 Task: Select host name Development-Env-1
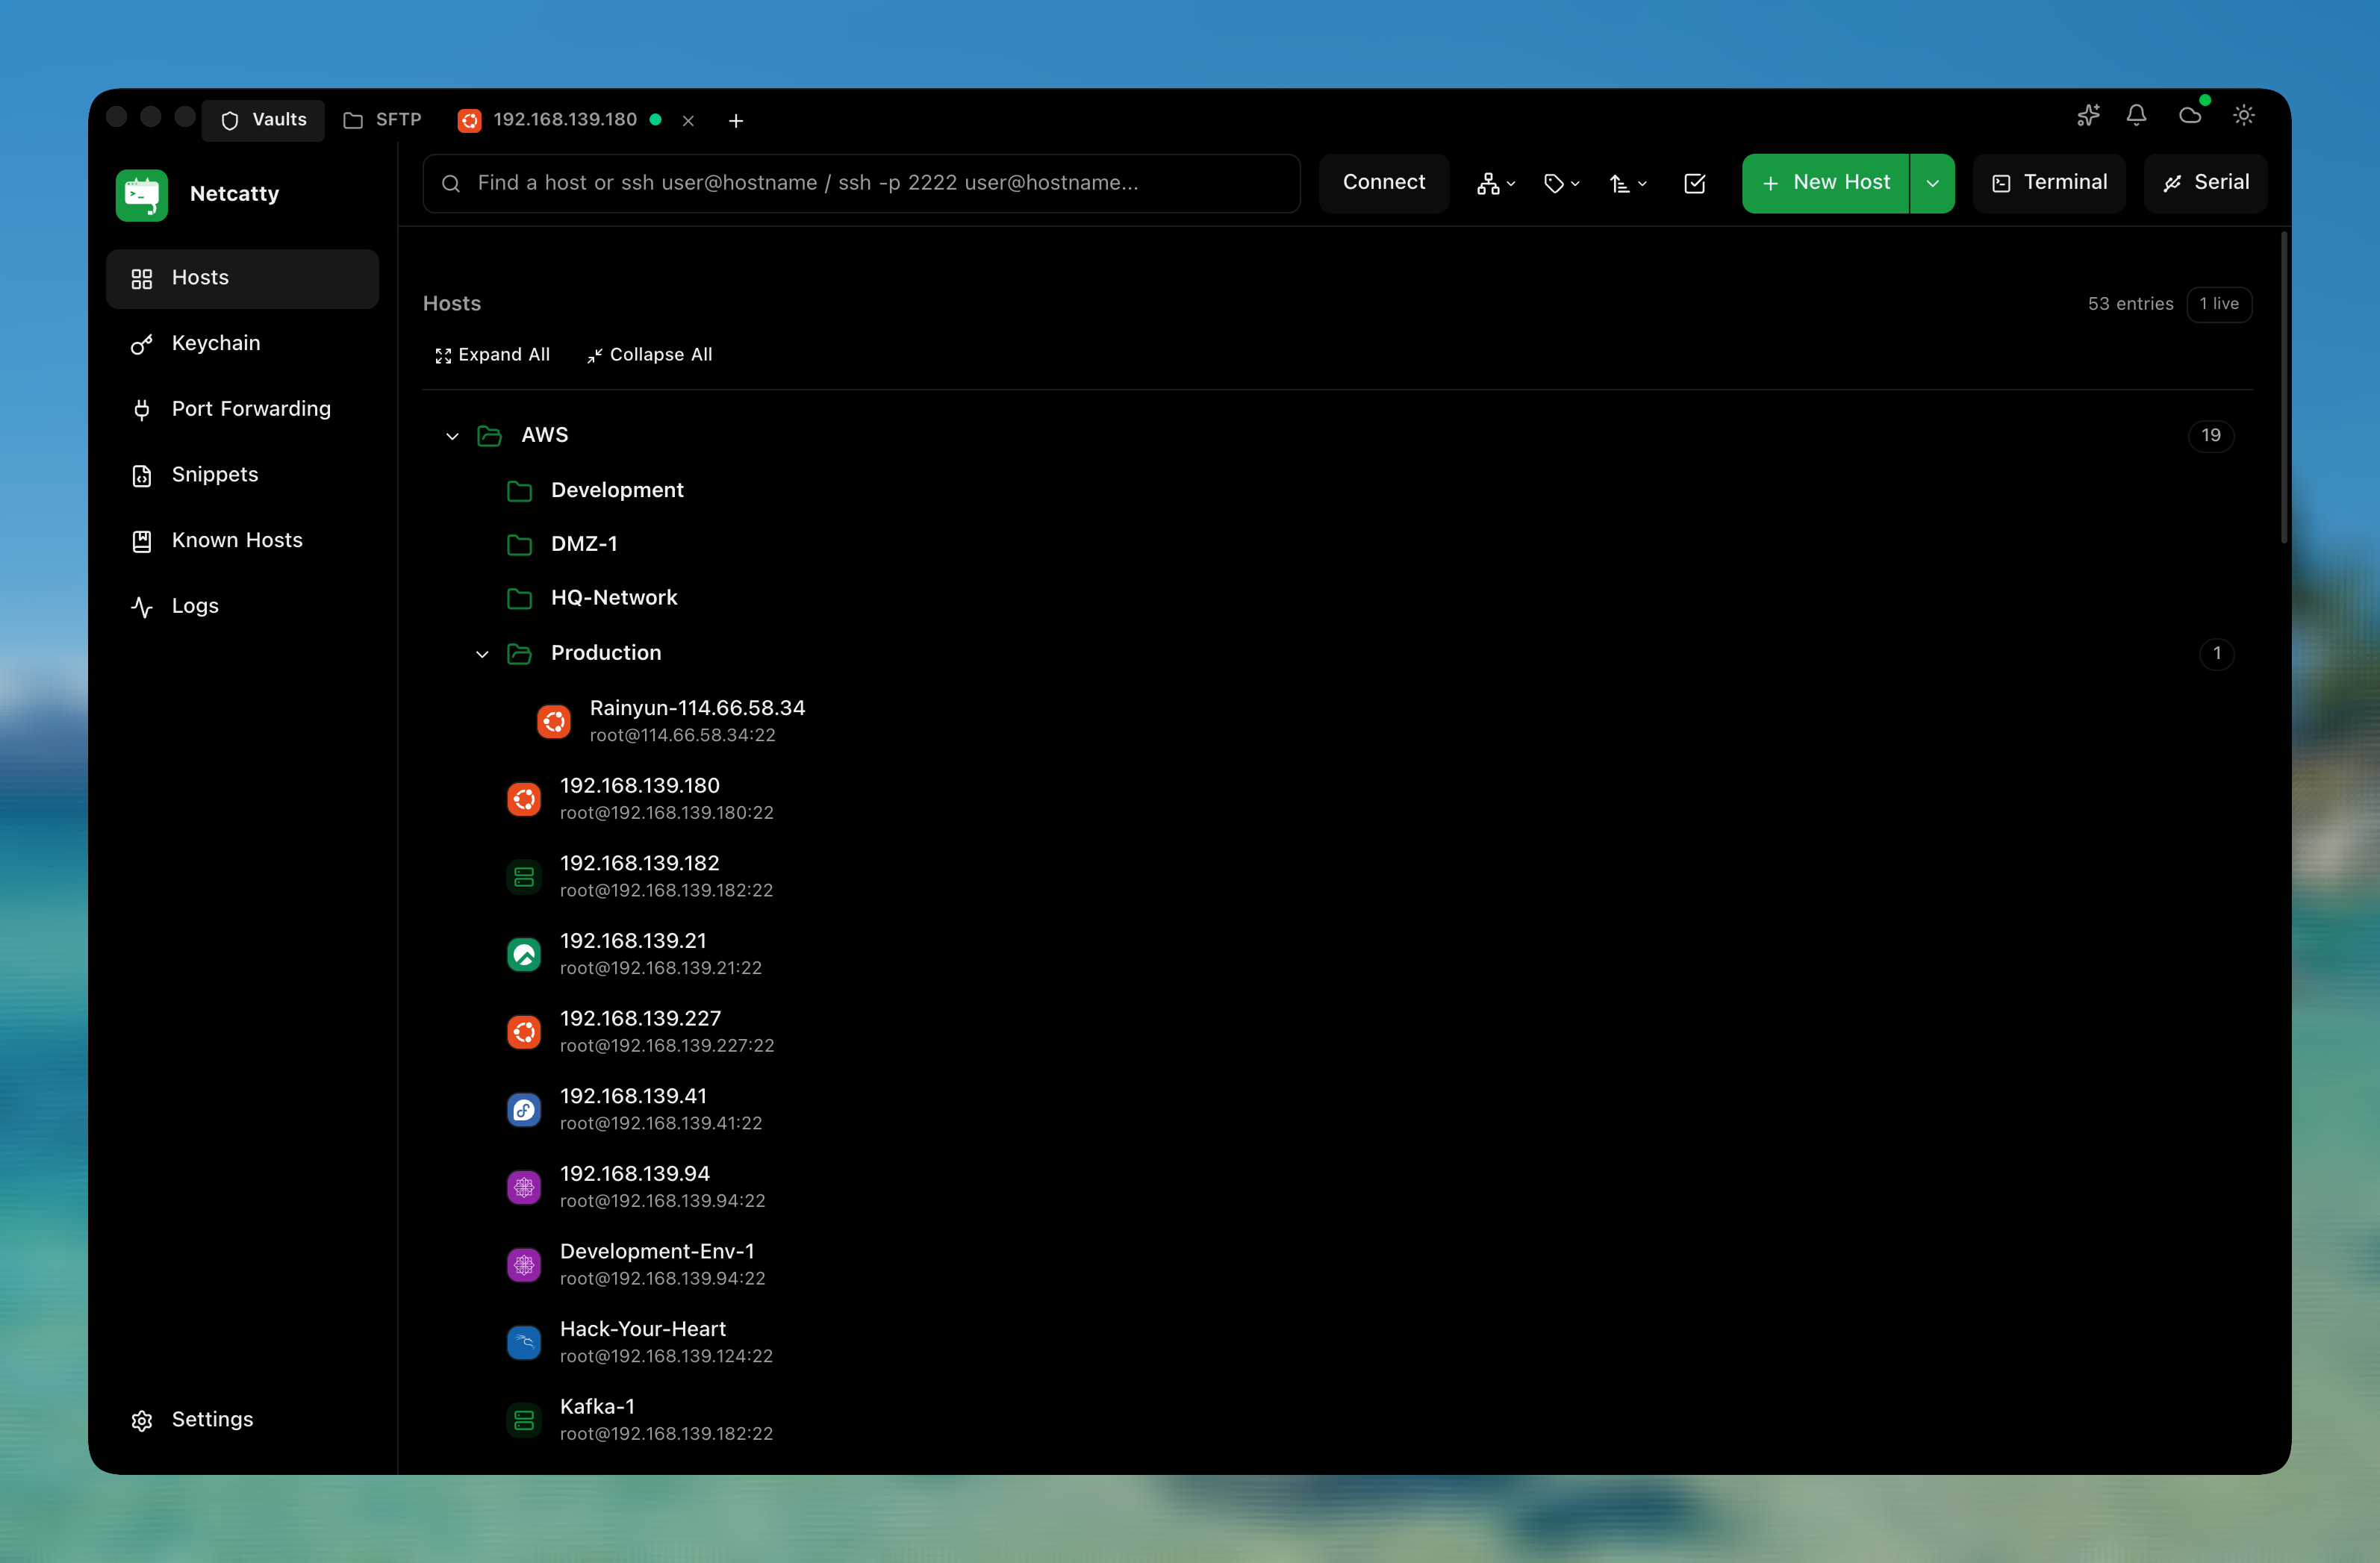[x=657, y=1252]
